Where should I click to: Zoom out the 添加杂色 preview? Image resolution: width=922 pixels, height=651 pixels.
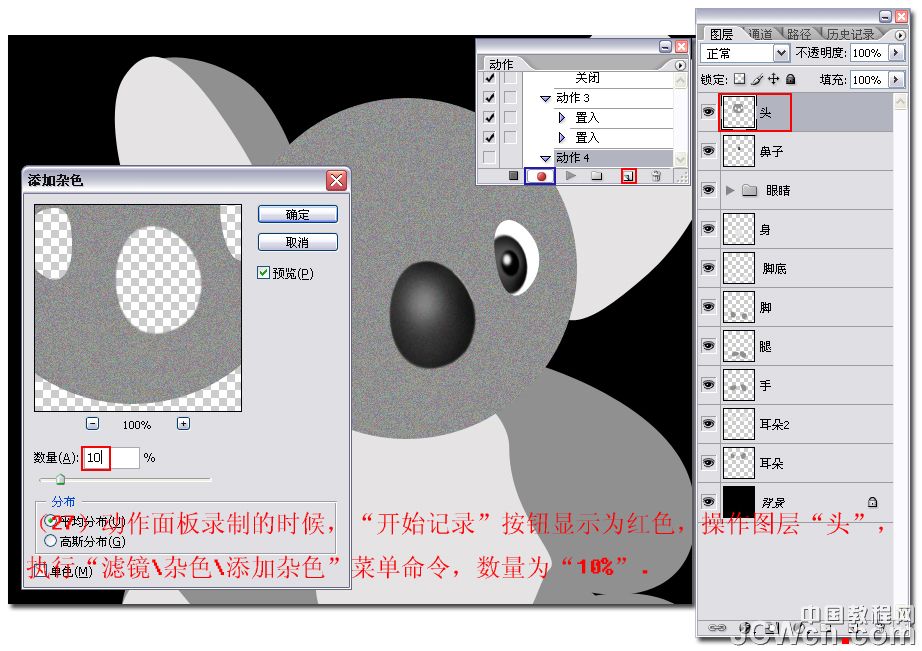point(92,423)
